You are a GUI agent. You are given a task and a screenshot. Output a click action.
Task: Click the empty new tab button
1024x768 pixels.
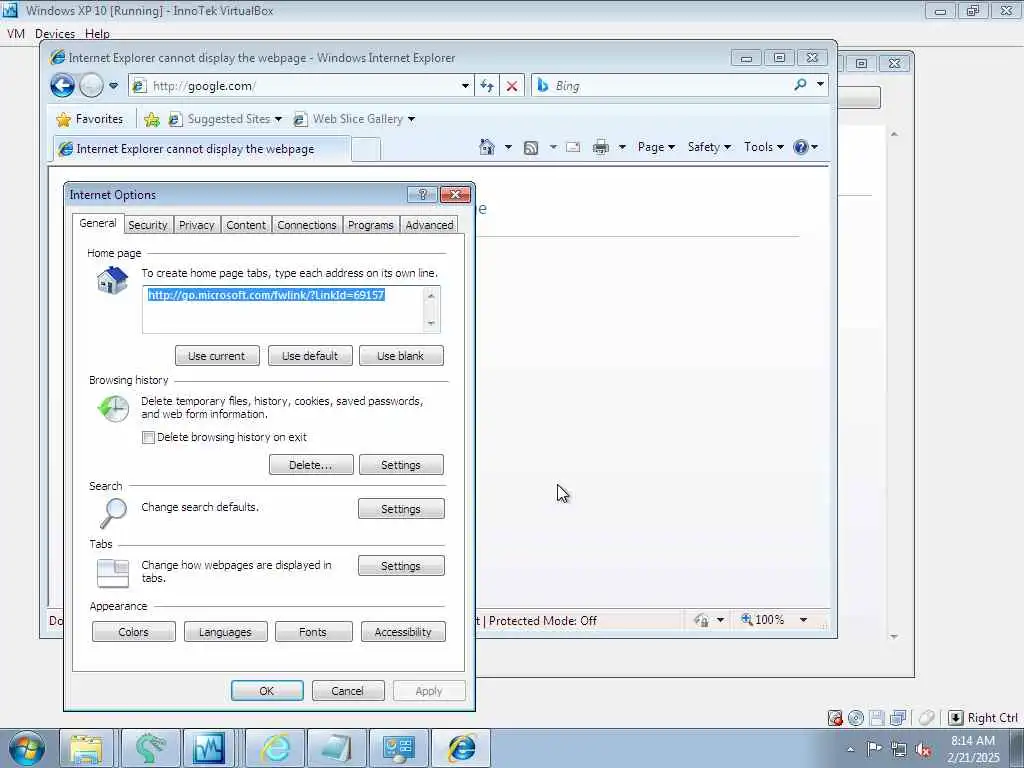click(x=366, y=150)
